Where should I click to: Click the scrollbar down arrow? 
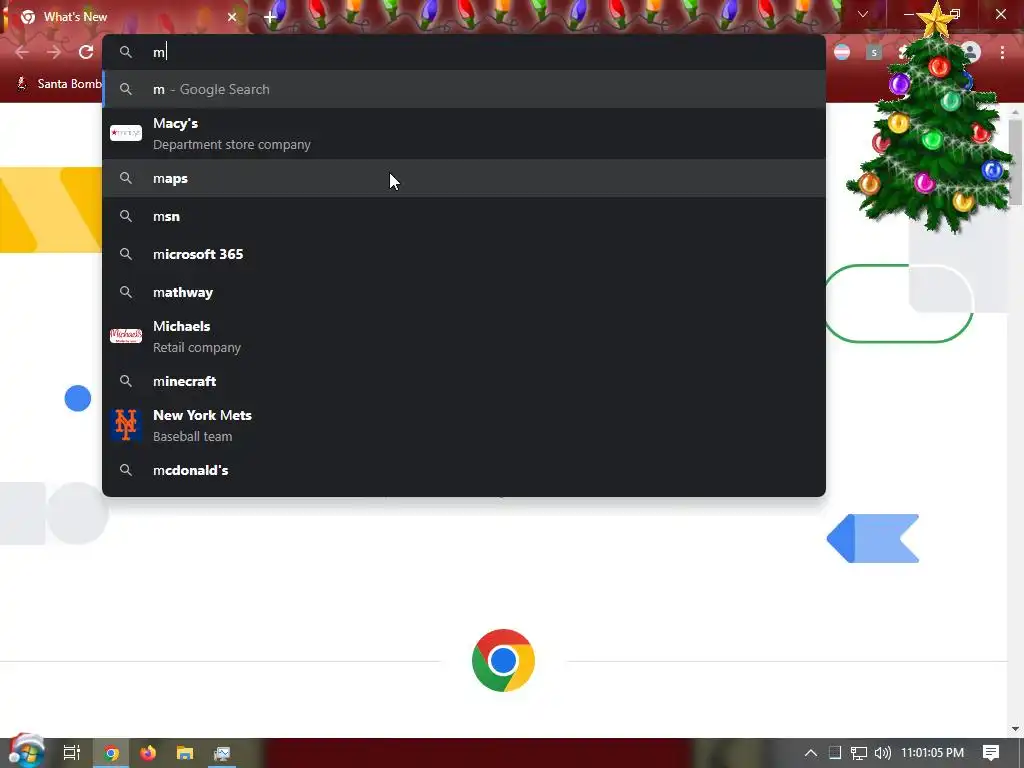pos(1015,729)
